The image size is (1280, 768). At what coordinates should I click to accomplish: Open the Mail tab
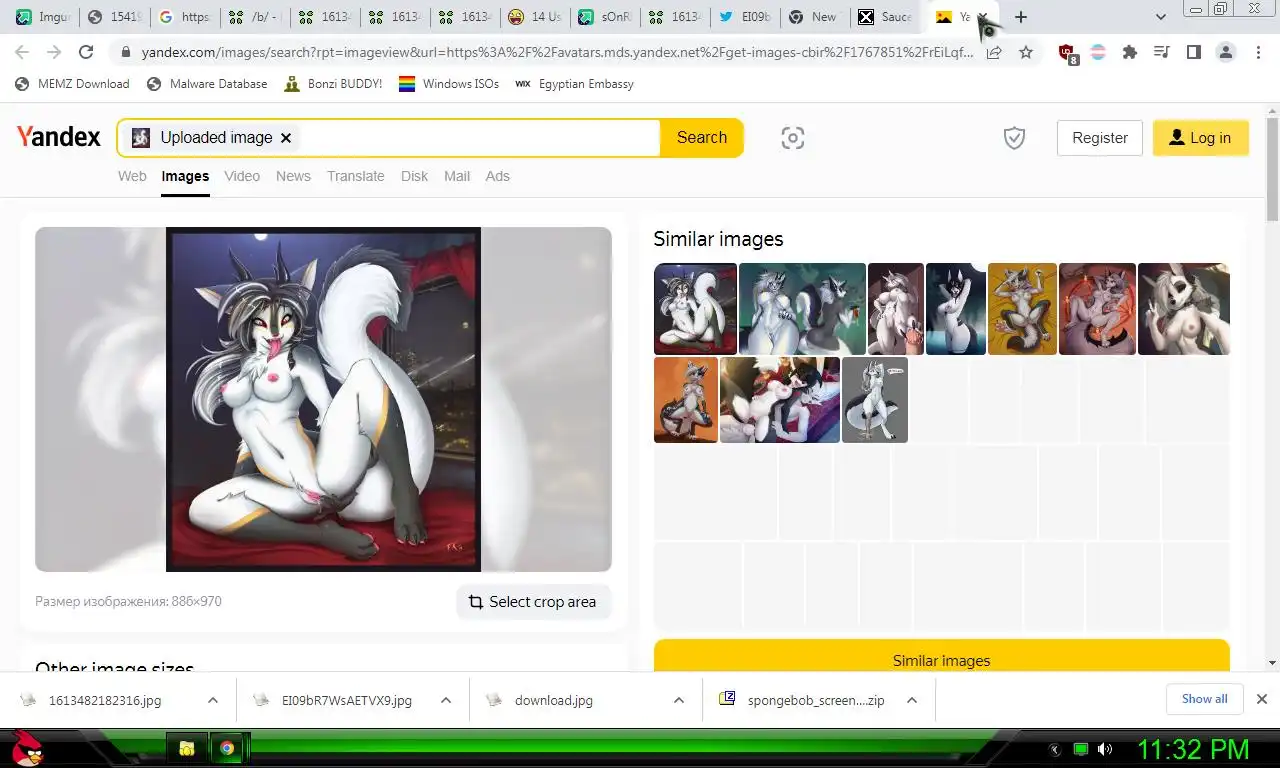[x=457, y=176]
